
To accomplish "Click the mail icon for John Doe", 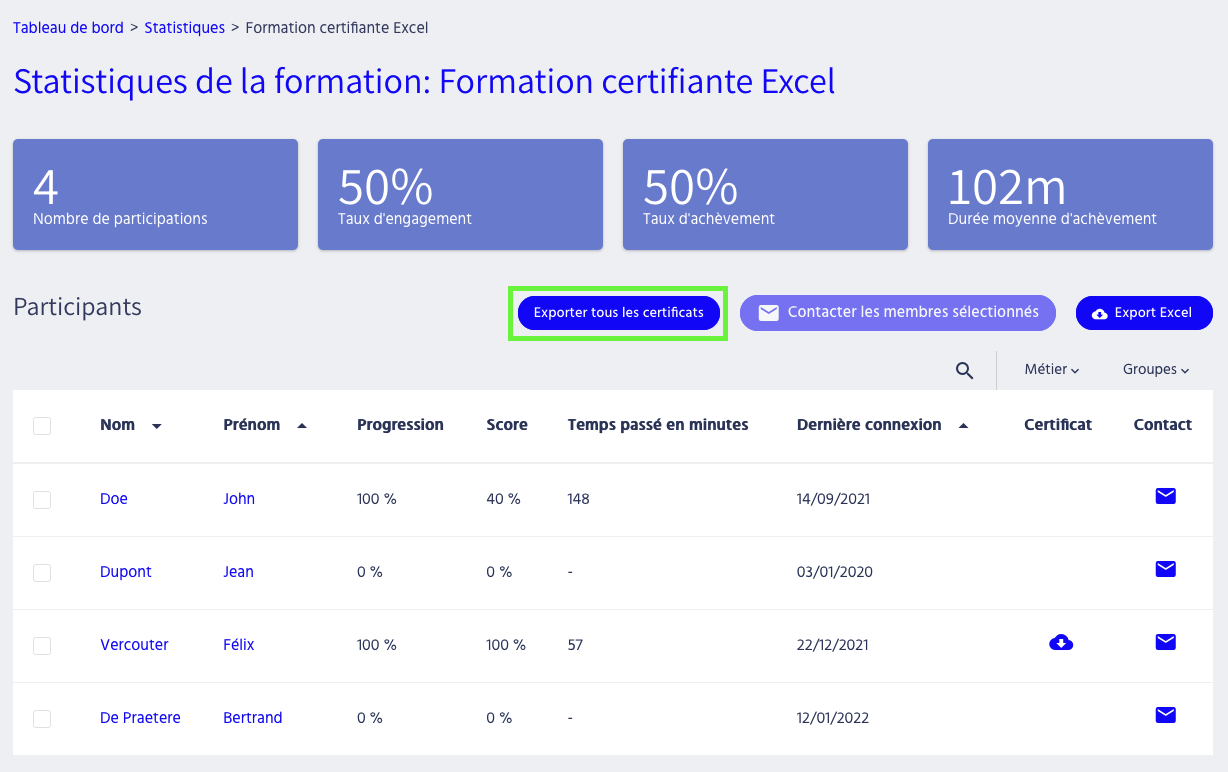I will [x=1165, y=496].
